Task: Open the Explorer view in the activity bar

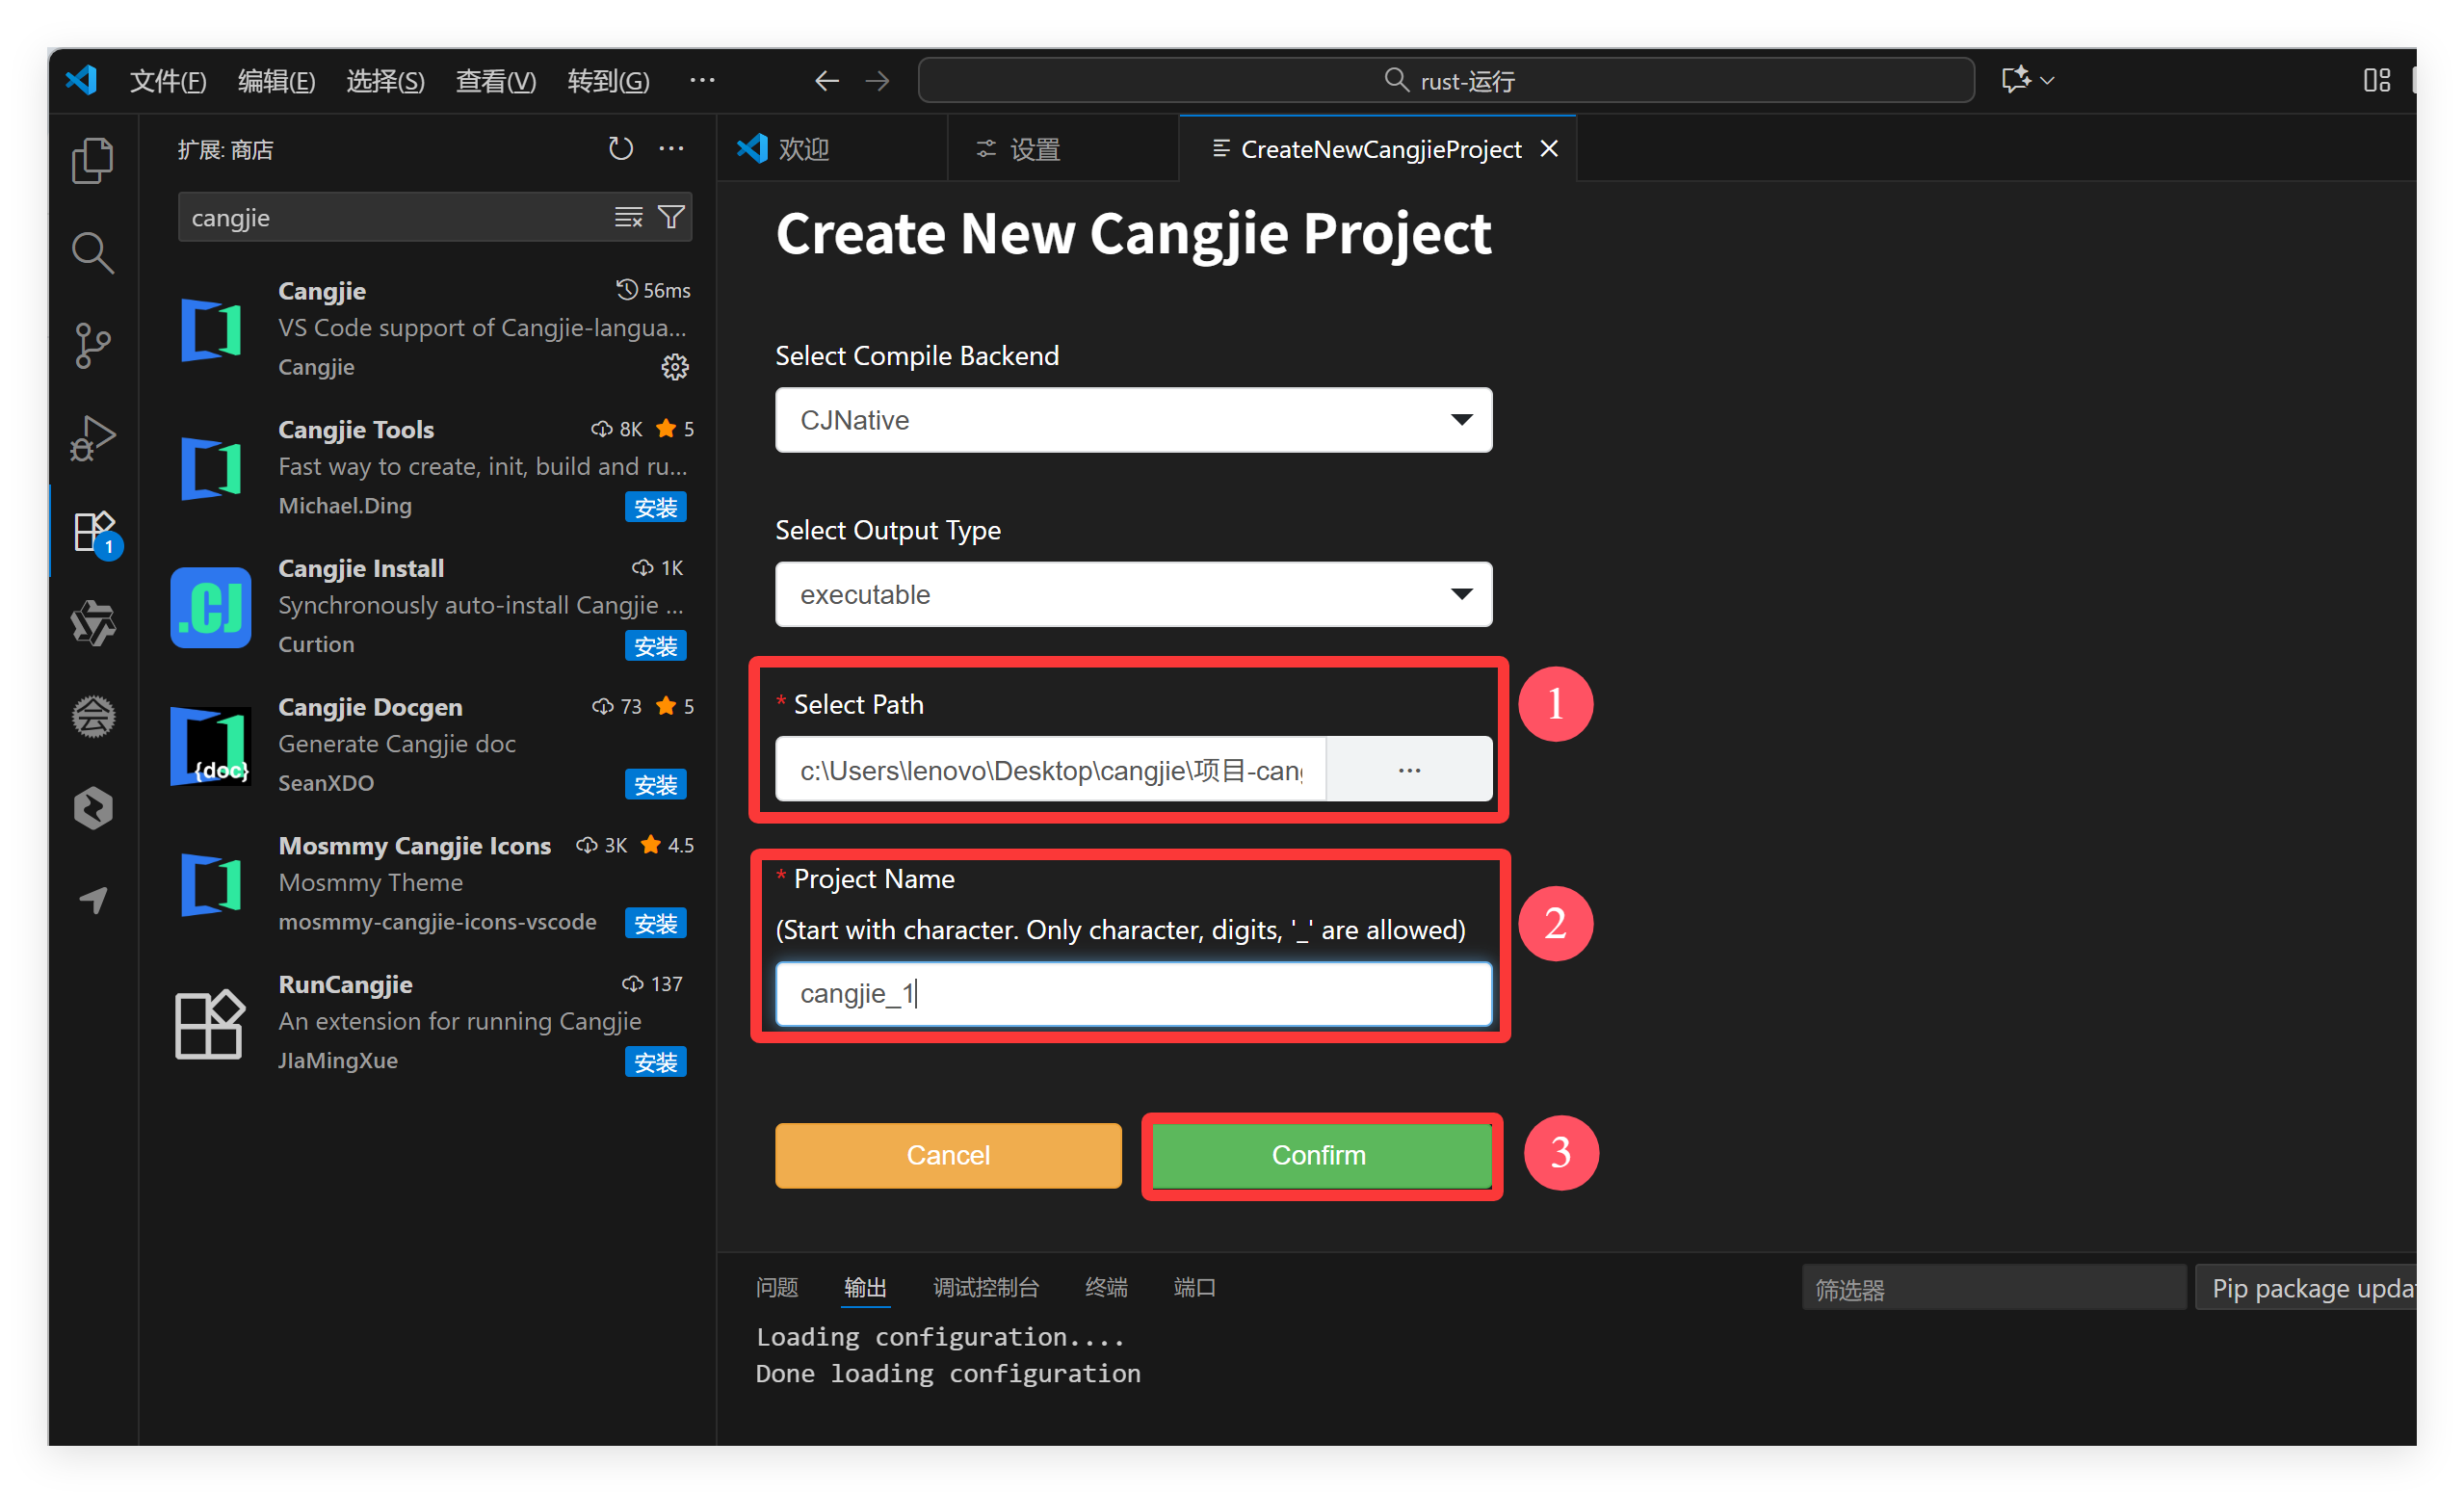Action: (x=92, y=160)
